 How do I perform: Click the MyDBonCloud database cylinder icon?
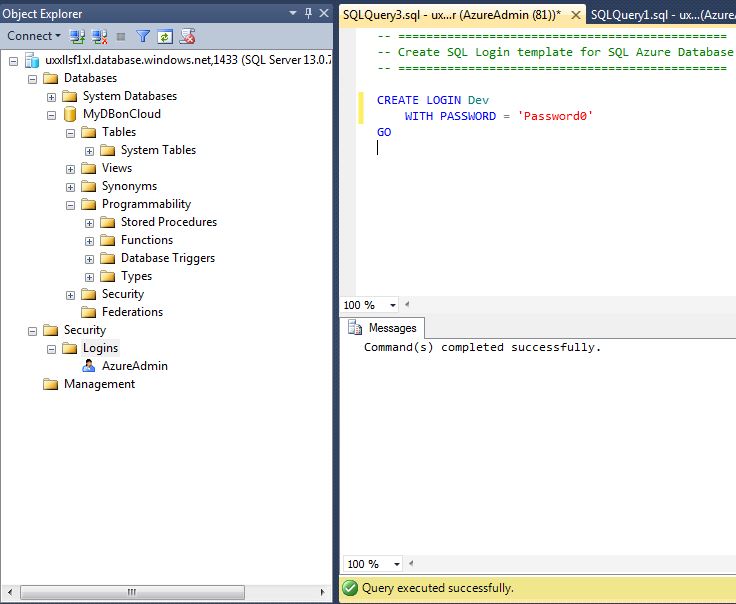pyautogui.click(x=70, y=114)
